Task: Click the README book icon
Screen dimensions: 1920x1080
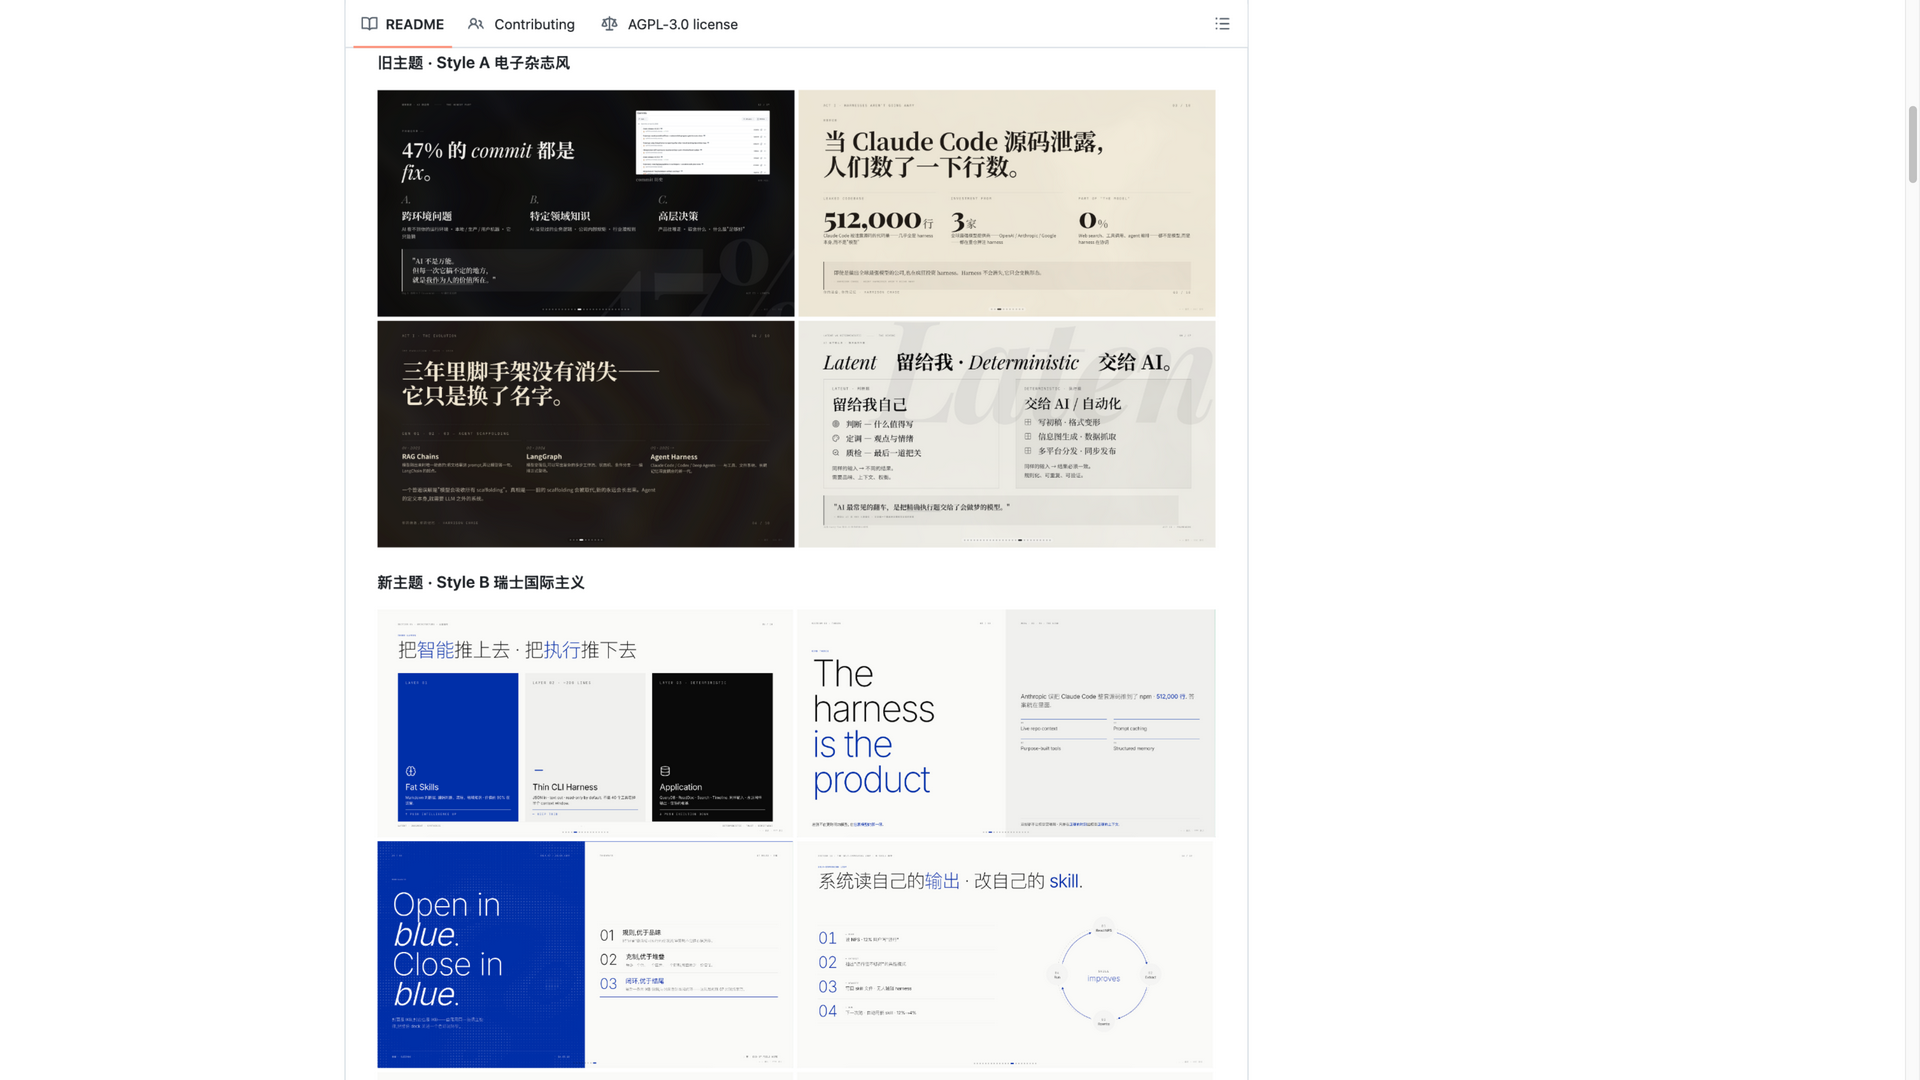Action: [x=369, y=24]
